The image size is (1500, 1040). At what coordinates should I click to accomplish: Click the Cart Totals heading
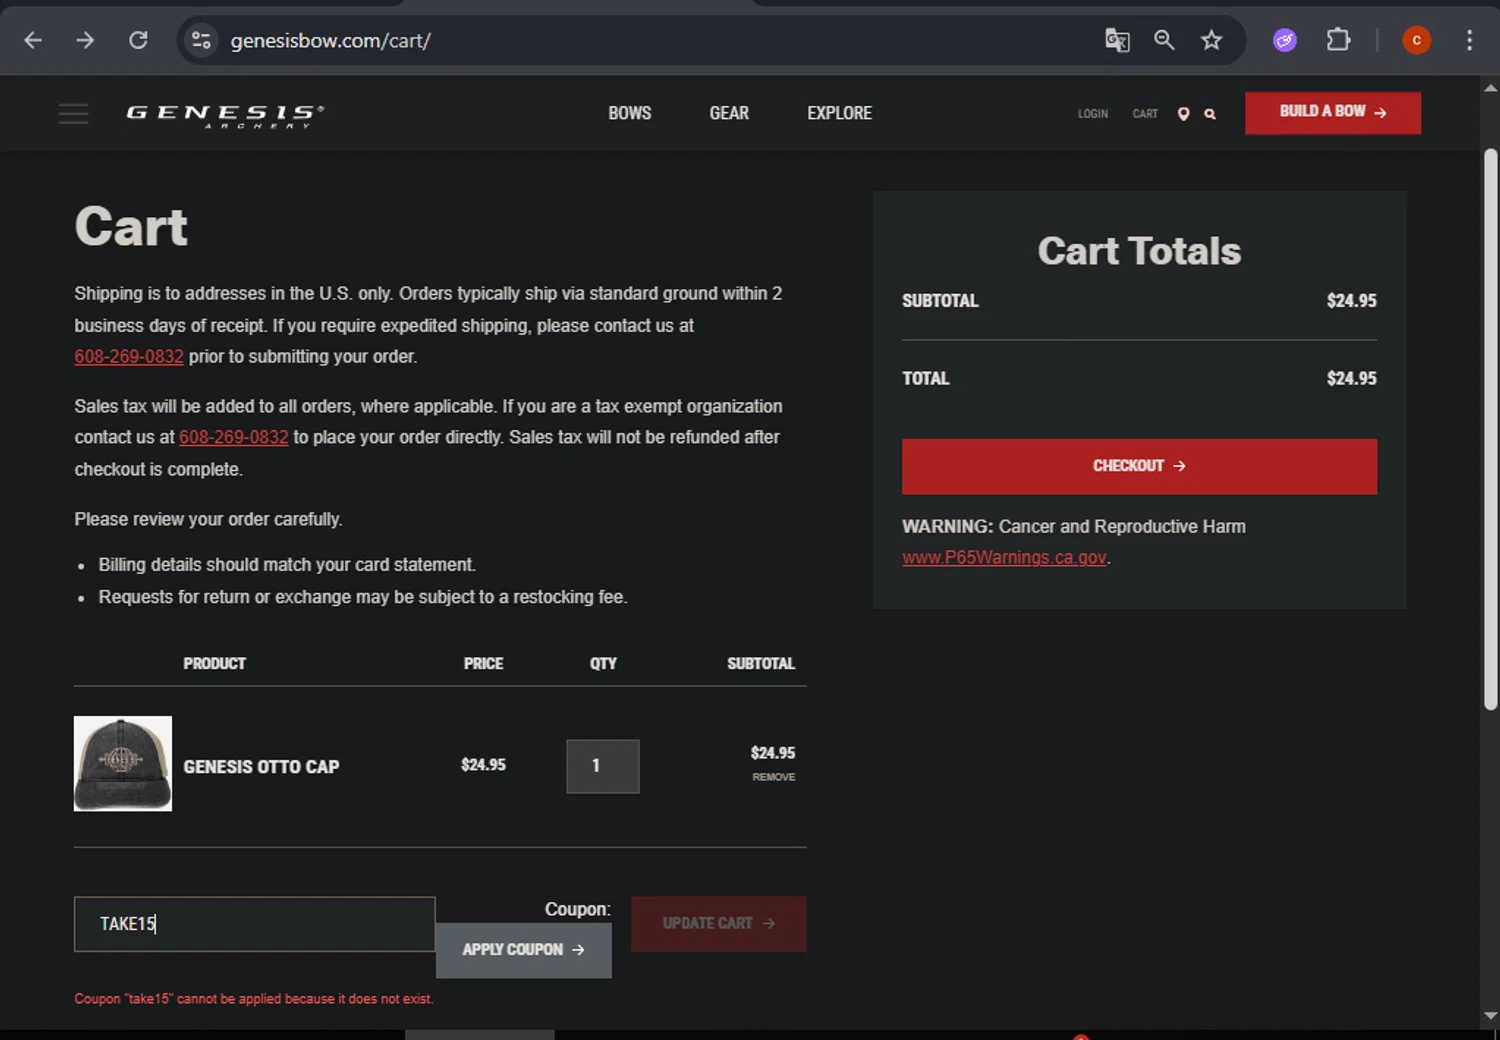(x=1139, y=251)
